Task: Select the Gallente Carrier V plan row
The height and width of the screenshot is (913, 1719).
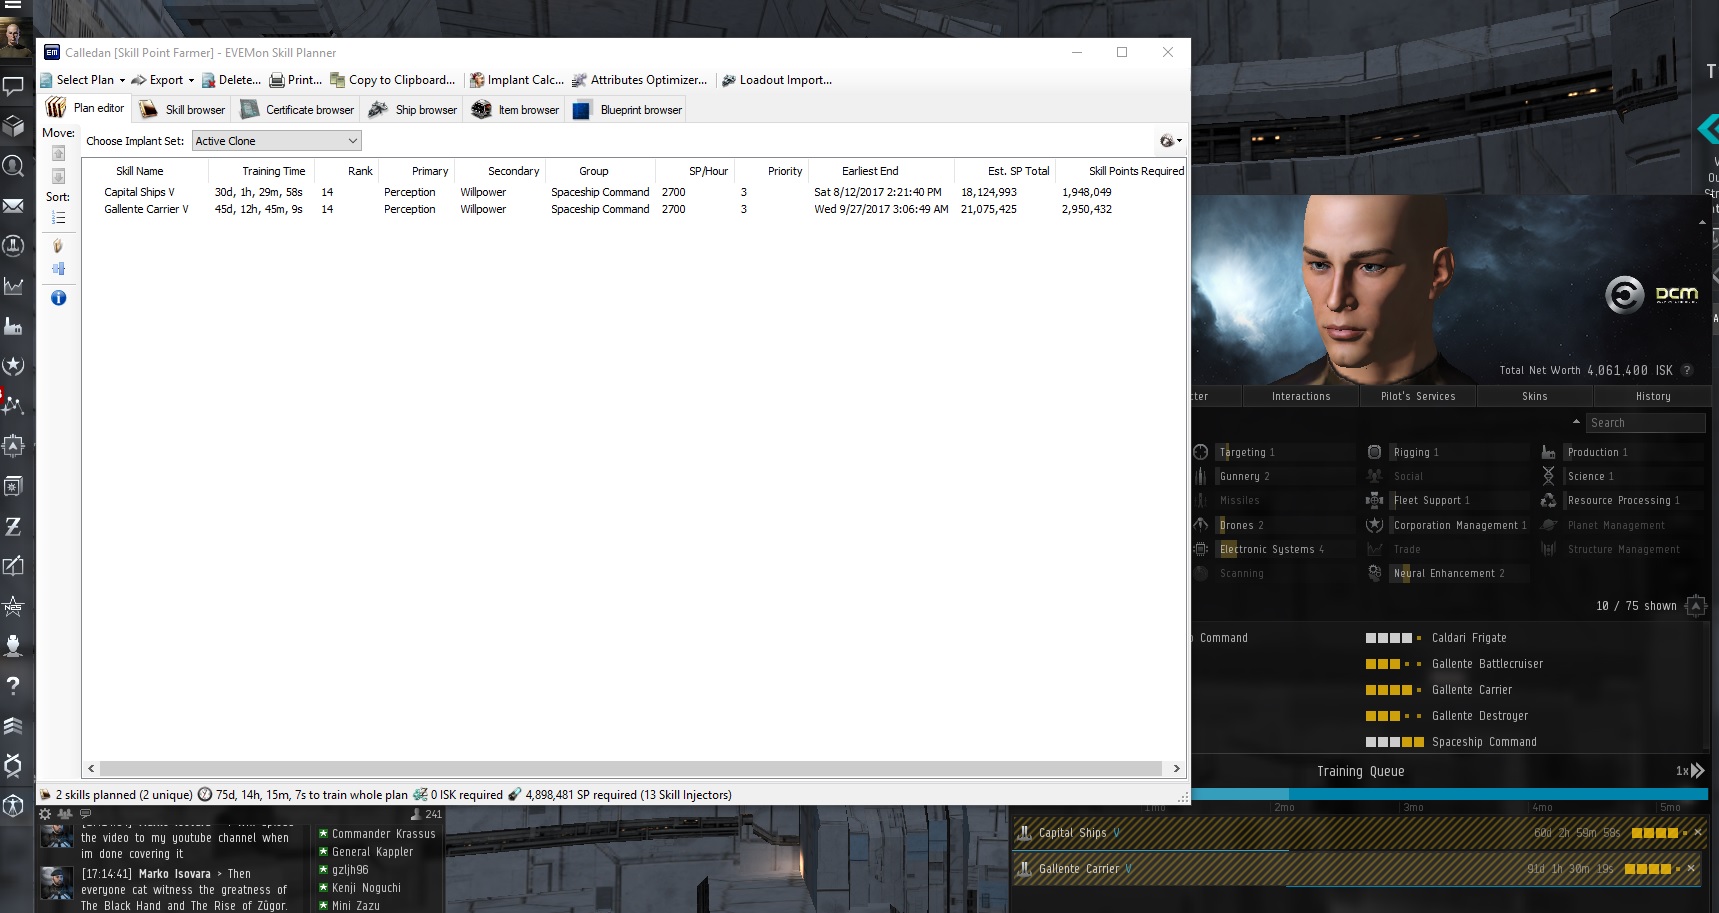Action: point(634,209)
